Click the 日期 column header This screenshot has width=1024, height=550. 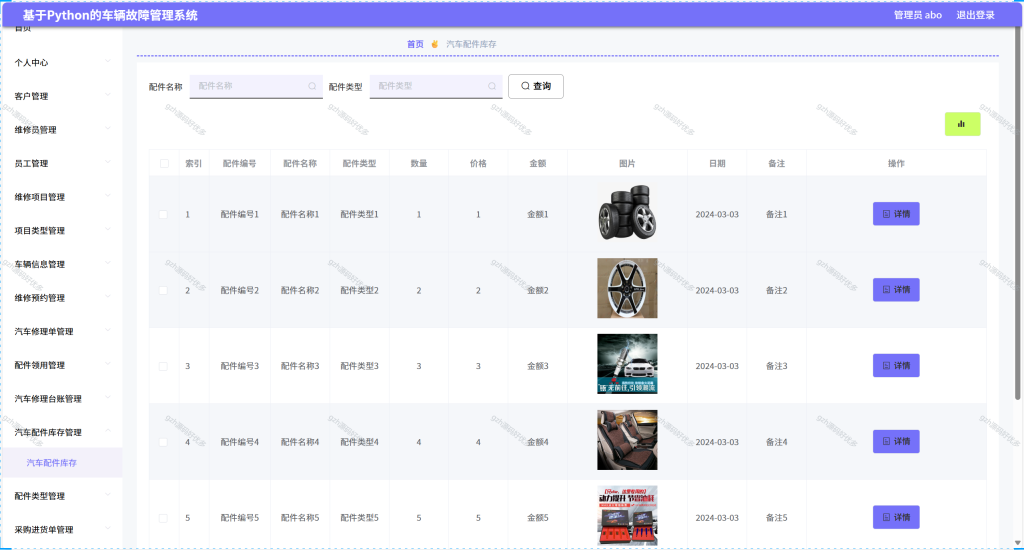(717, 163)
